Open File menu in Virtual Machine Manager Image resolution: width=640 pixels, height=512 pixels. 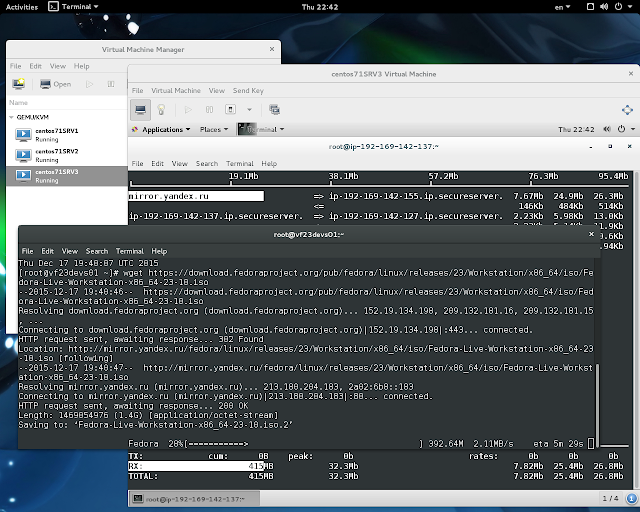click(x=16, y=66)
